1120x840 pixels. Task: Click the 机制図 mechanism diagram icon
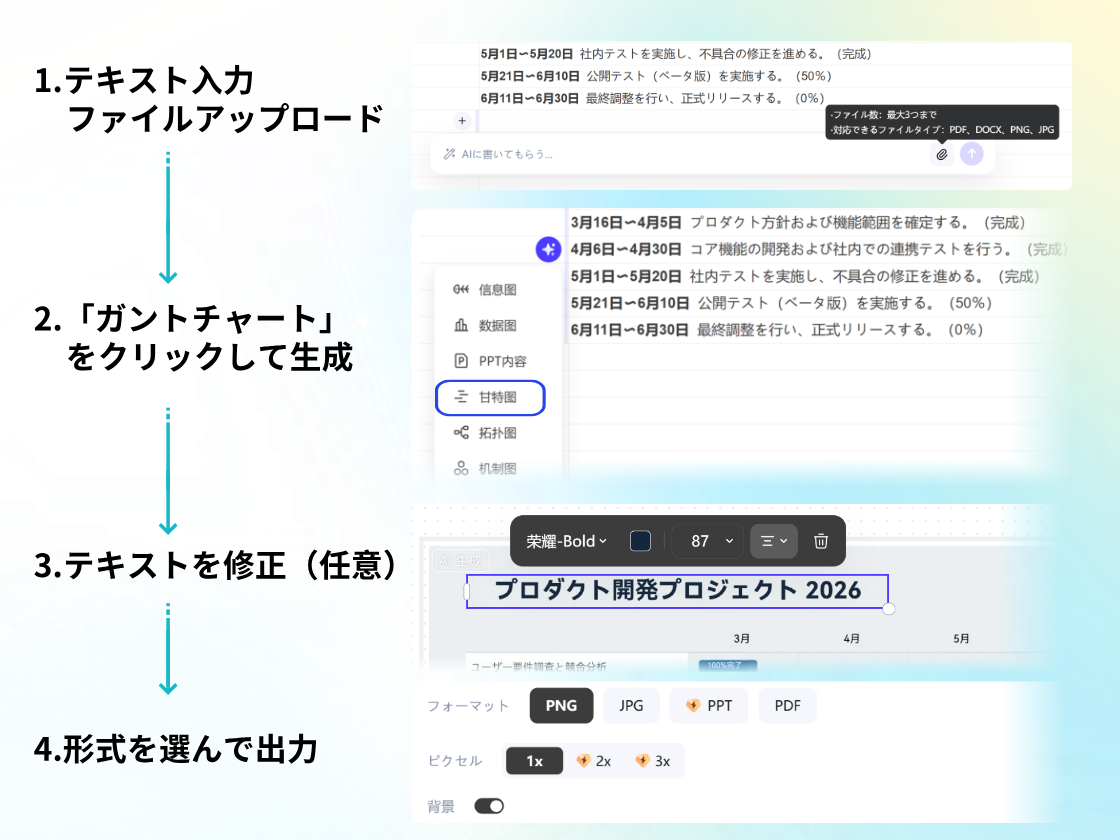pos(462,466)
